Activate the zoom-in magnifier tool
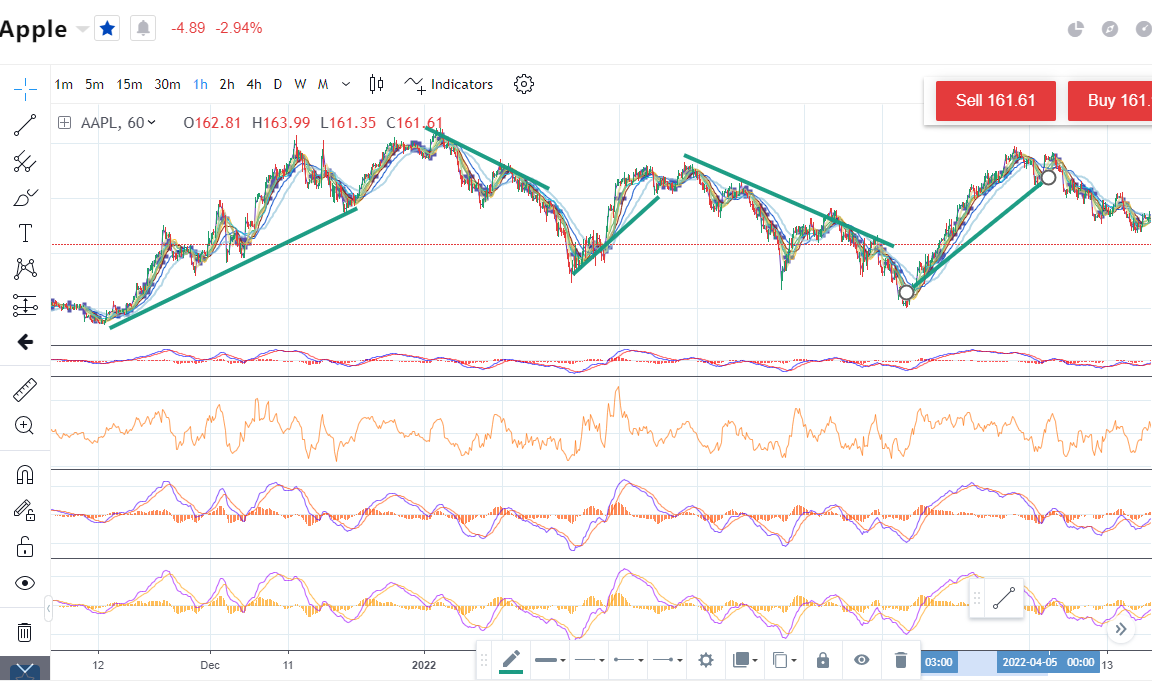Viewport: 1152px width, 682px height. (x=25, y=425)
